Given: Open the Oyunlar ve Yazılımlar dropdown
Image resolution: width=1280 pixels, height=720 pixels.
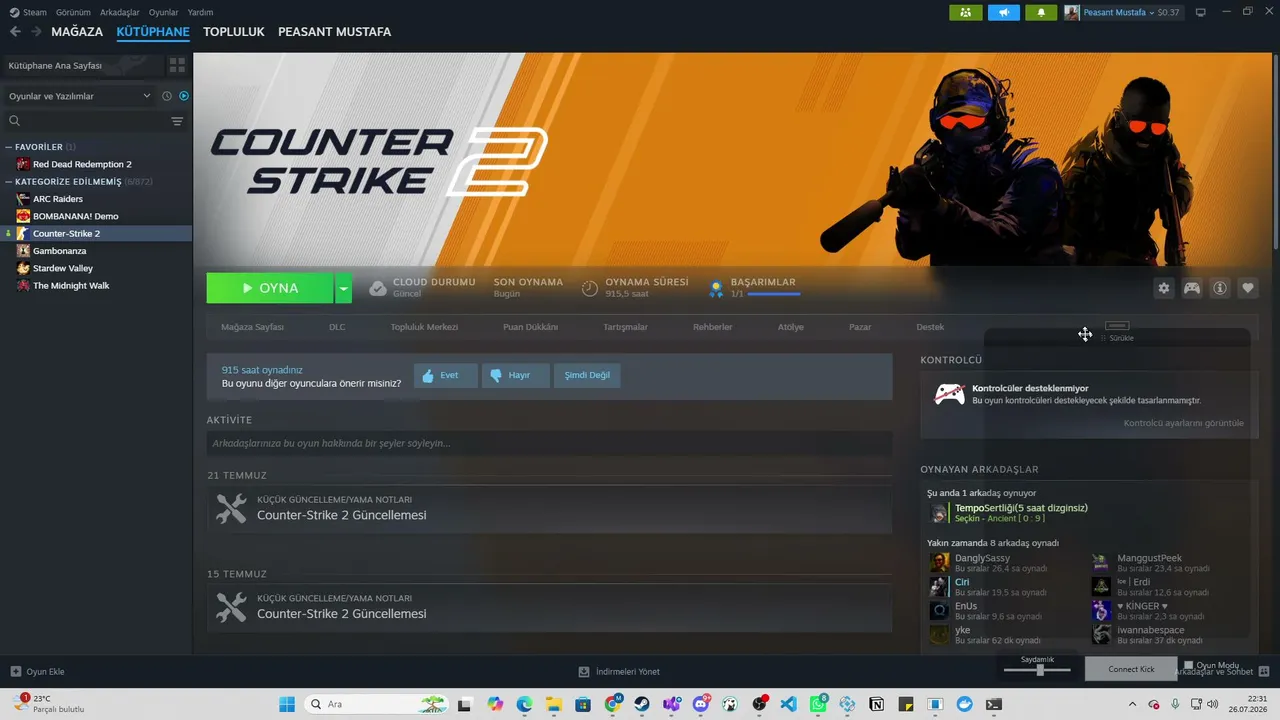Looking at the screenshot, I should pyautogui.click(x=80, y=96).
